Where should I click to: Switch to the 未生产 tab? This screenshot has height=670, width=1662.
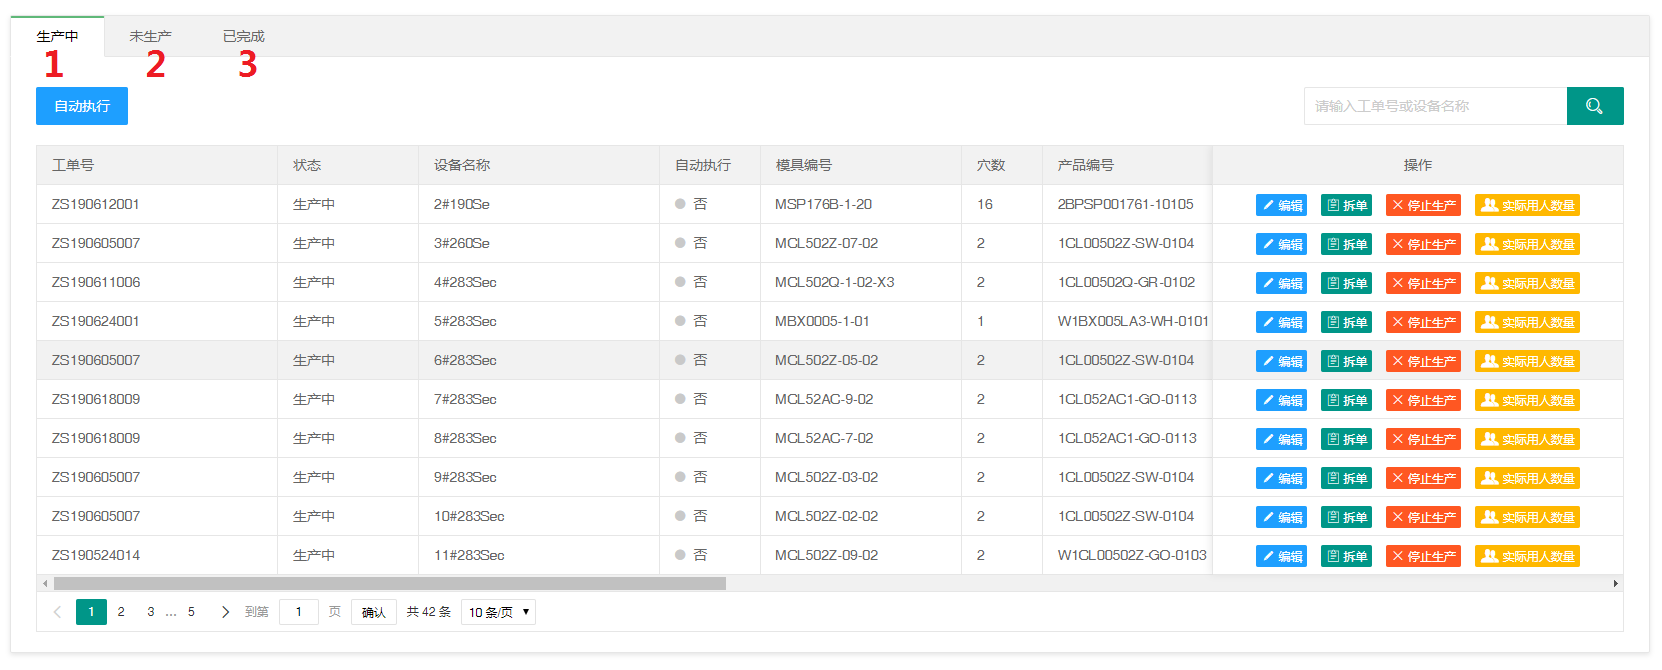click(x=150, y=36)
